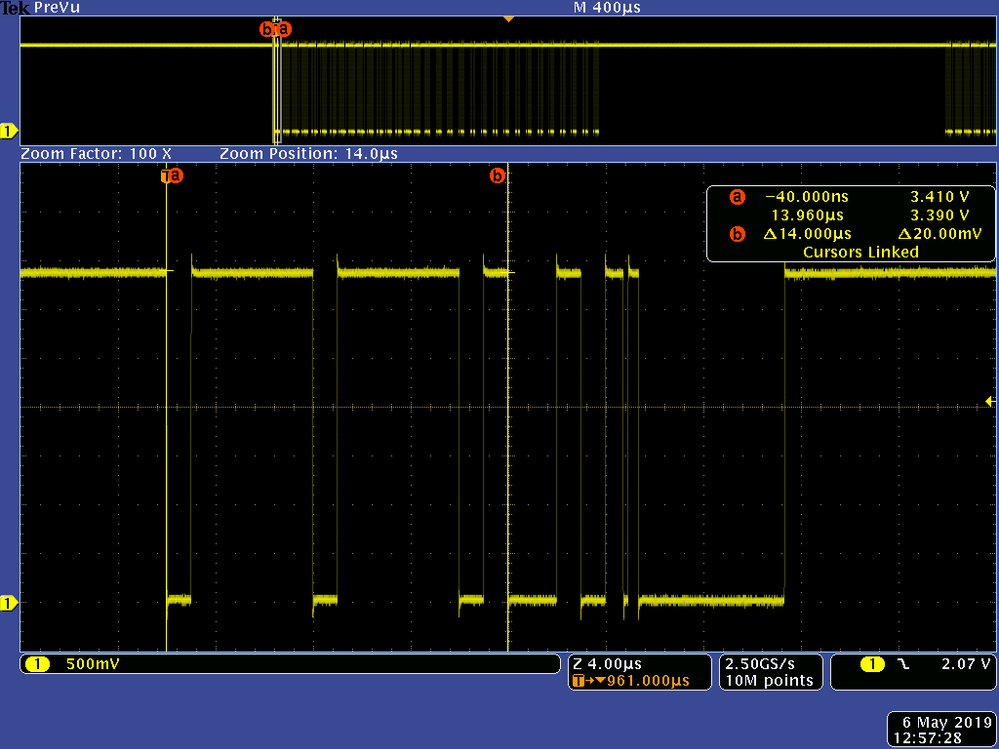Select the orange trigger position marker in overview
Screen dimensions: 999x749
pos(508,20)
